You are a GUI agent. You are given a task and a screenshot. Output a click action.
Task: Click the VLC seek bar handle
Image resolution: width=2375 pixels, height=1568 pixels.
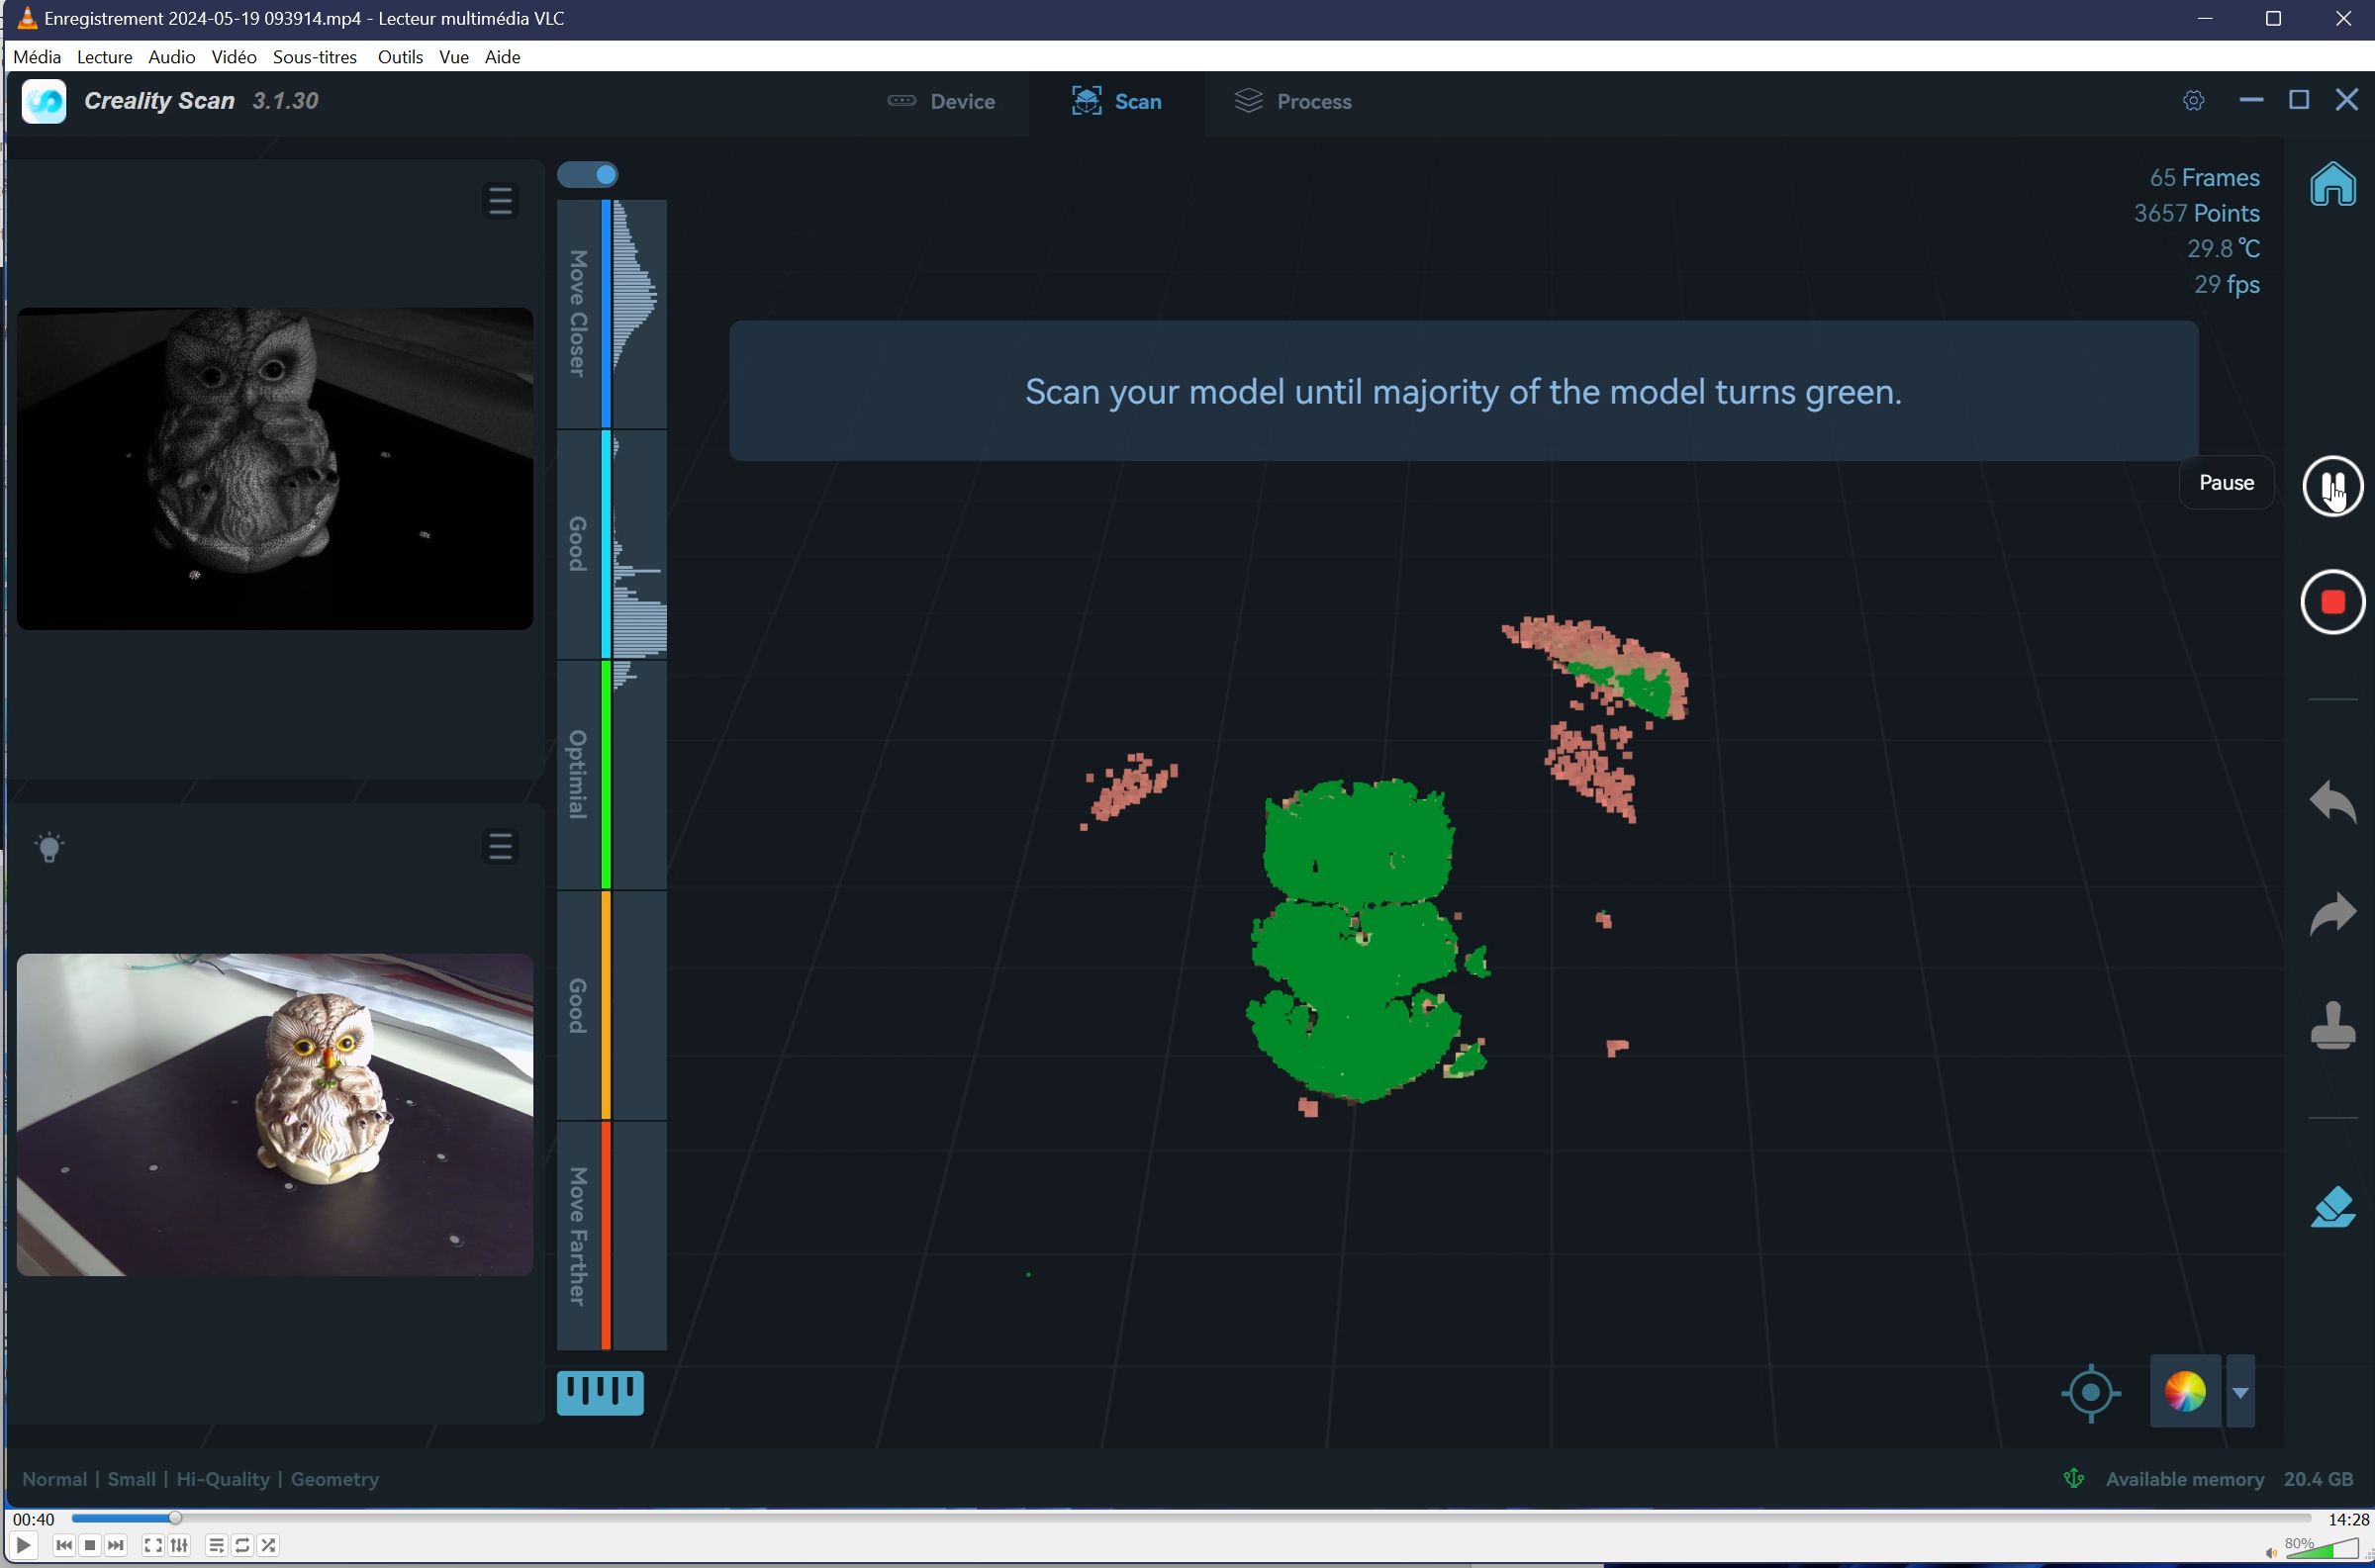pos(175,1518)
